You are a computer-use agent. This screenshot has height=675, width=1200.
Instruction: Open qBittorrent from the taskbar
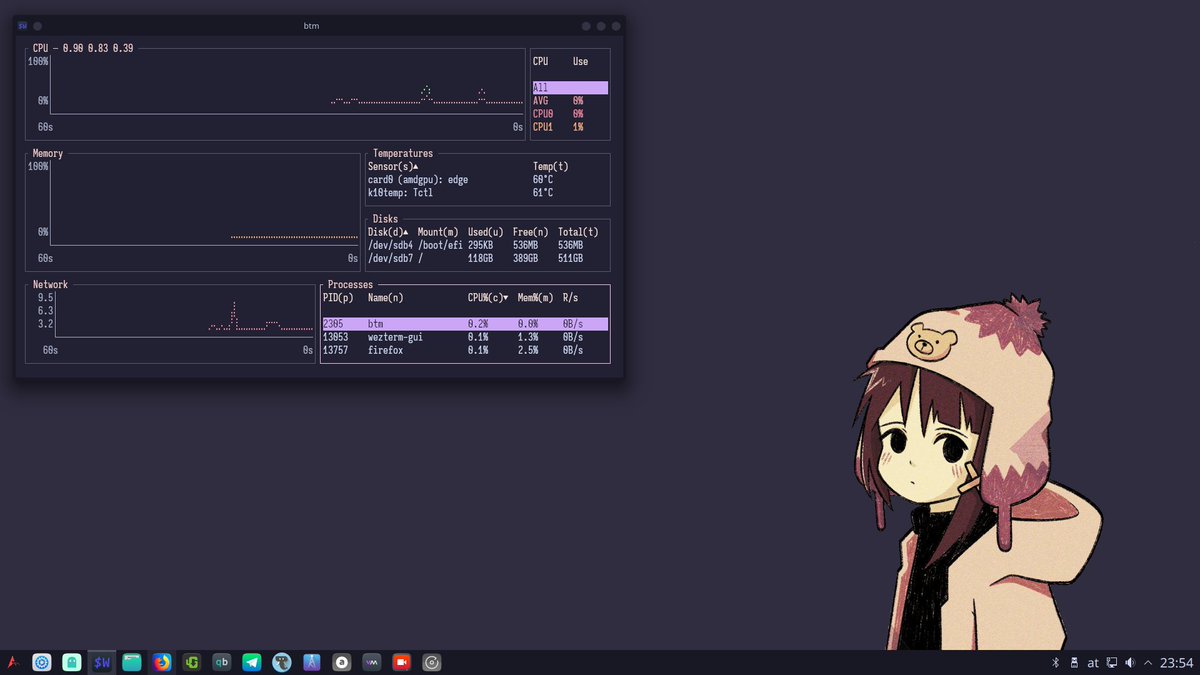point(221,661)
